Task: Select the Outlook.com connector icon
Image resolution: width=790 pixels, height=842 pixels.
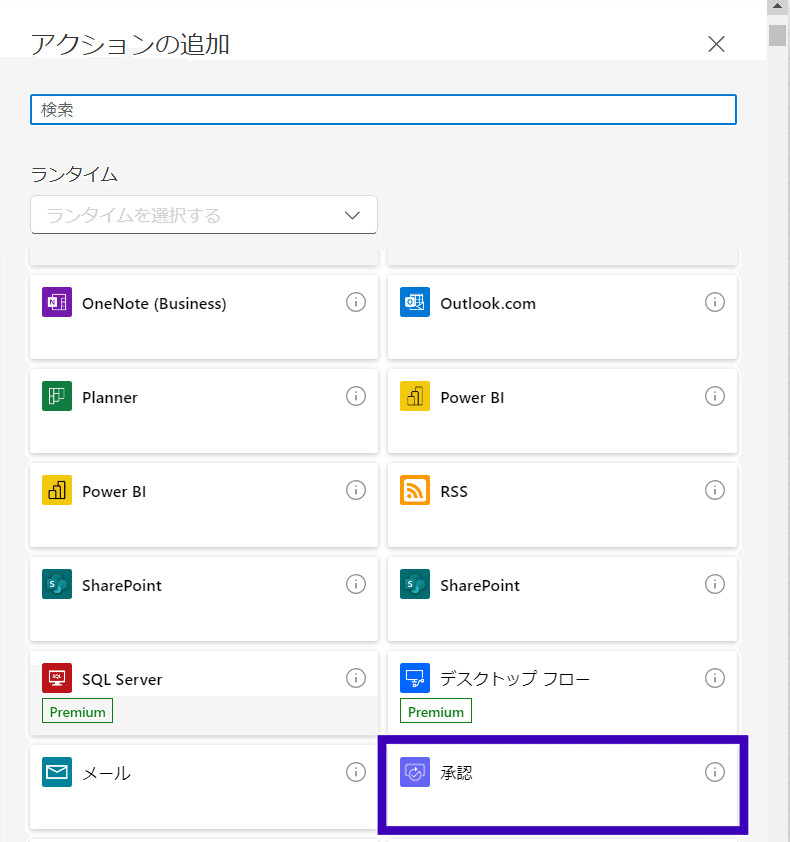Action: [415, 302]
